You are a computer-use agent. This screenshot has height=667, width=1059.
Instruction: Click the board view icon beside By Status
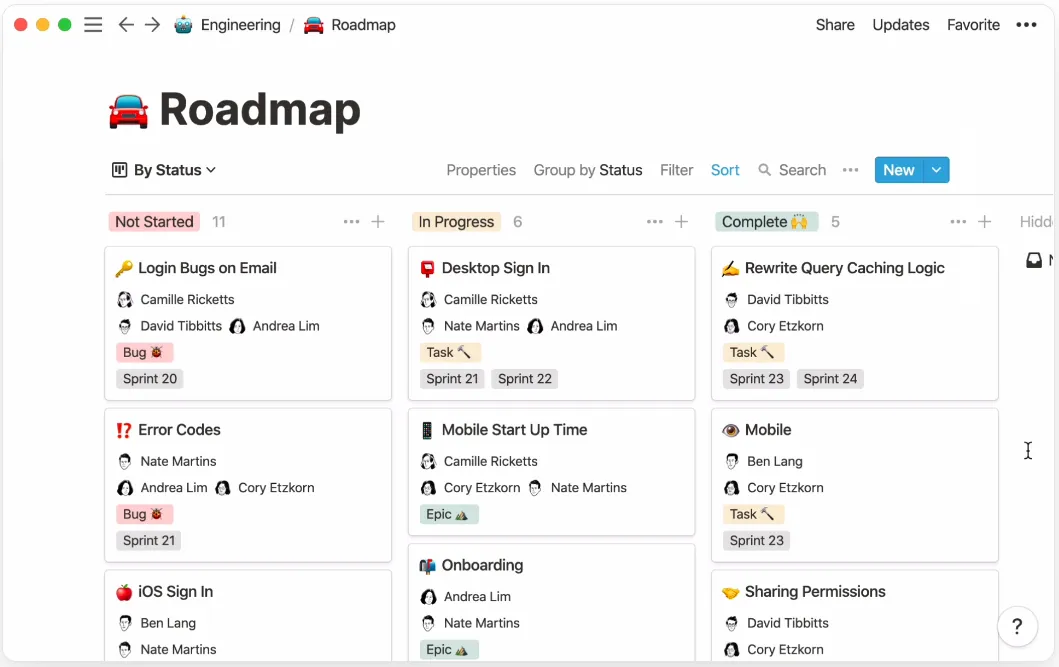pyautogui.click(x=119, y=170)
